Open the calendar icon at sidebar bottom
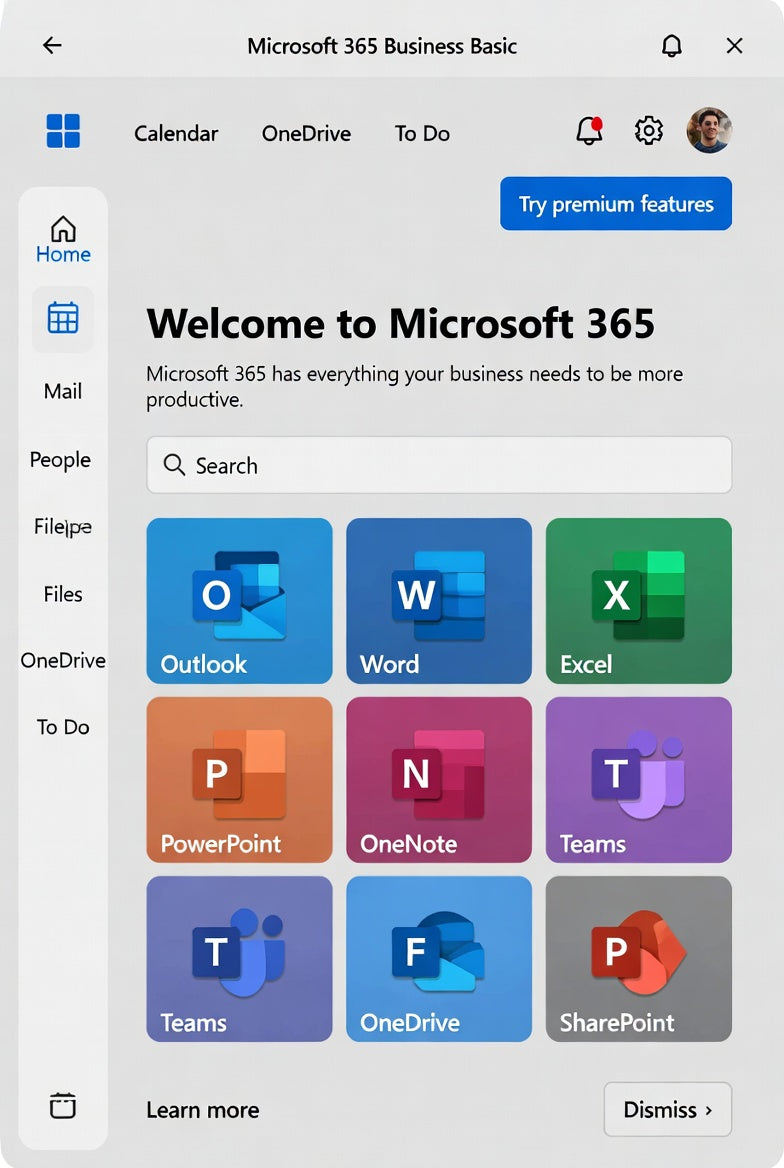 pyautogui.click(x=63, y=1105)
